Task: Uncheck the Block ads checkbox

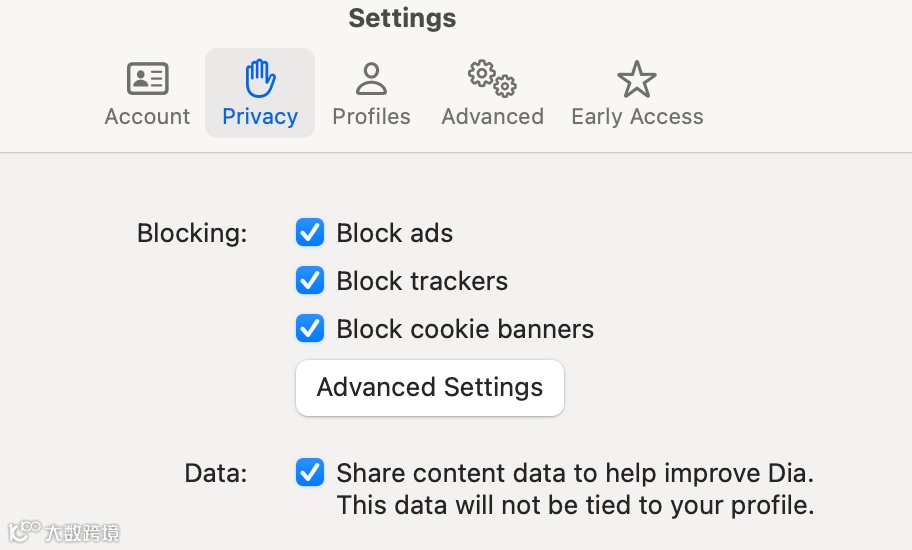Action: pos(310,233)
